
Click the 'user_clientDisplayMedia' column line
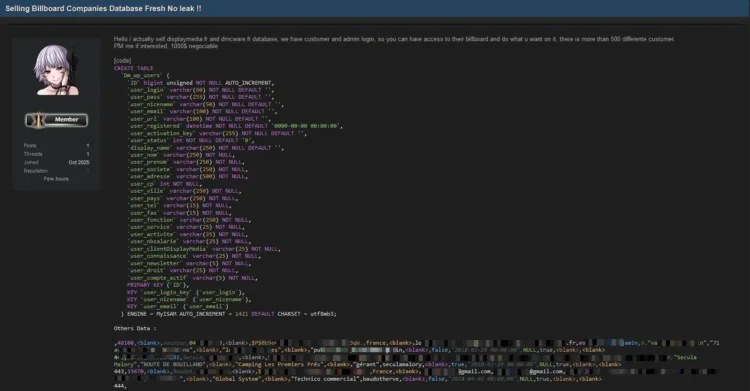pyautogui.click(x=204, y=249)
